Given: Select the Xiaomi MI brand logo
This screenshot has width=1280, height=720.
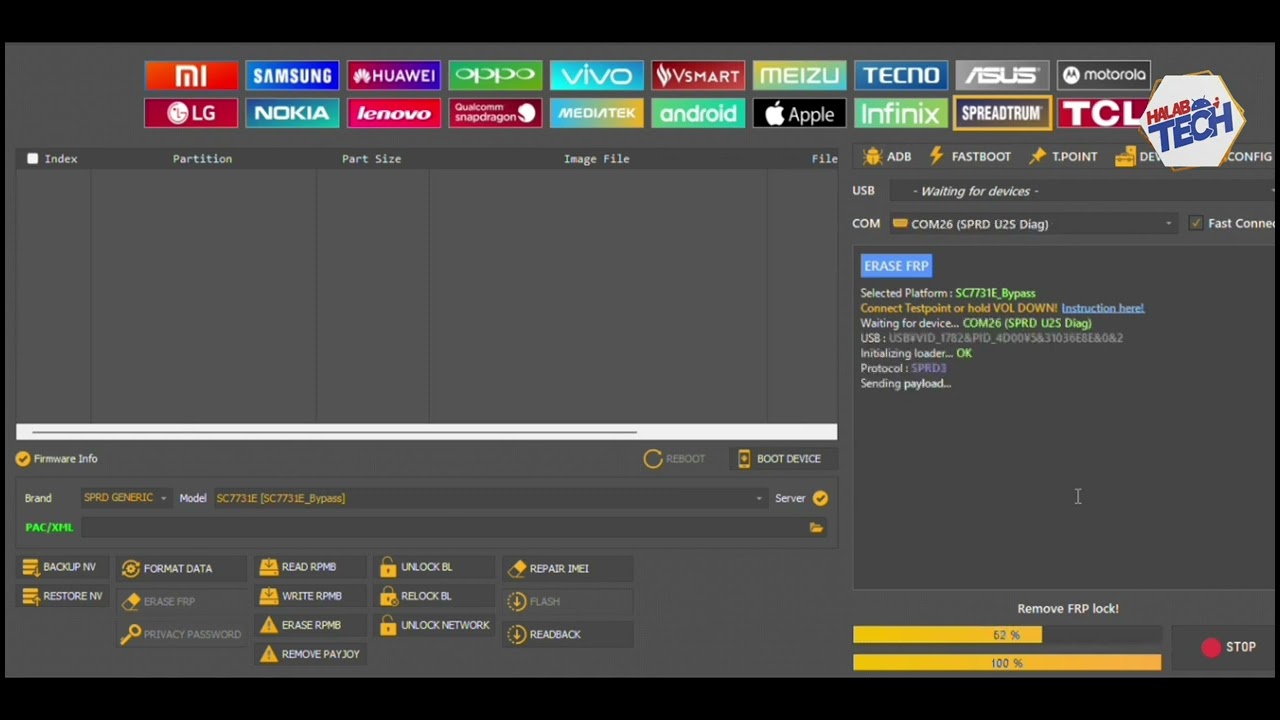Looking at the screenshot, I should [x=191, y=75].
